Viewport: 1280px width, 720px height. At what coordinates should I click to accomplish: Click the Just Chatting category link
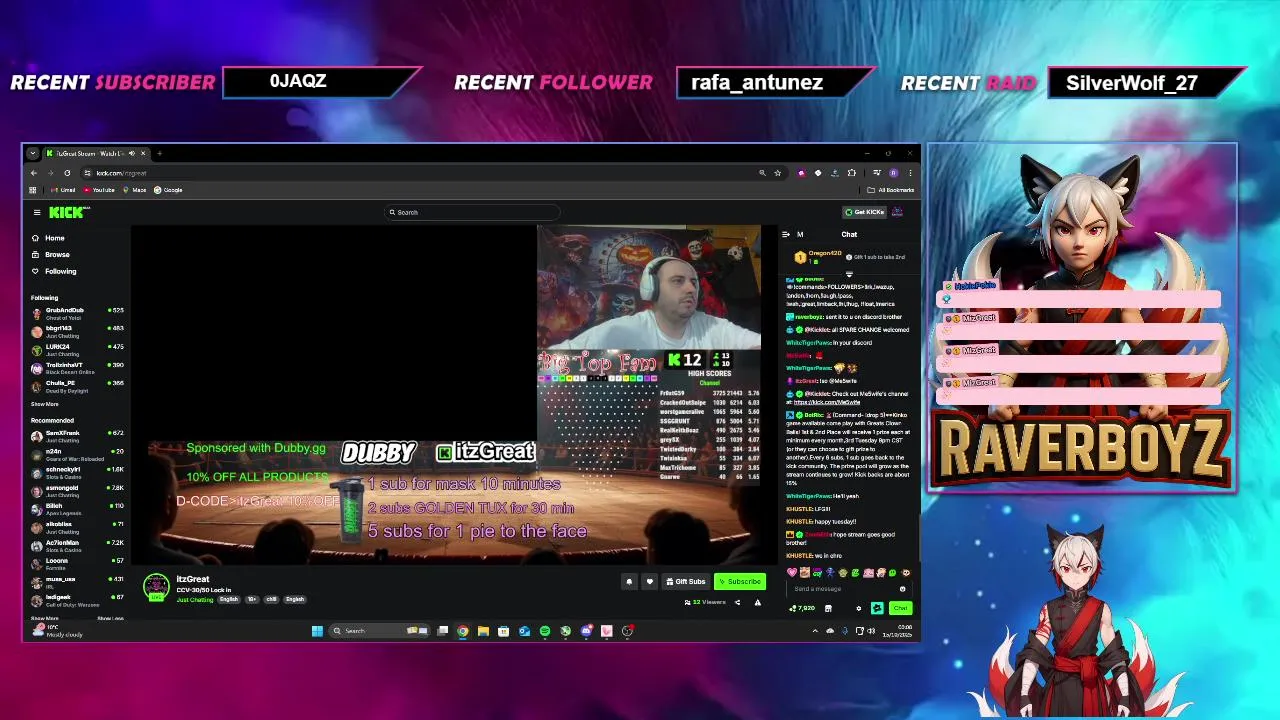[194, 599]
